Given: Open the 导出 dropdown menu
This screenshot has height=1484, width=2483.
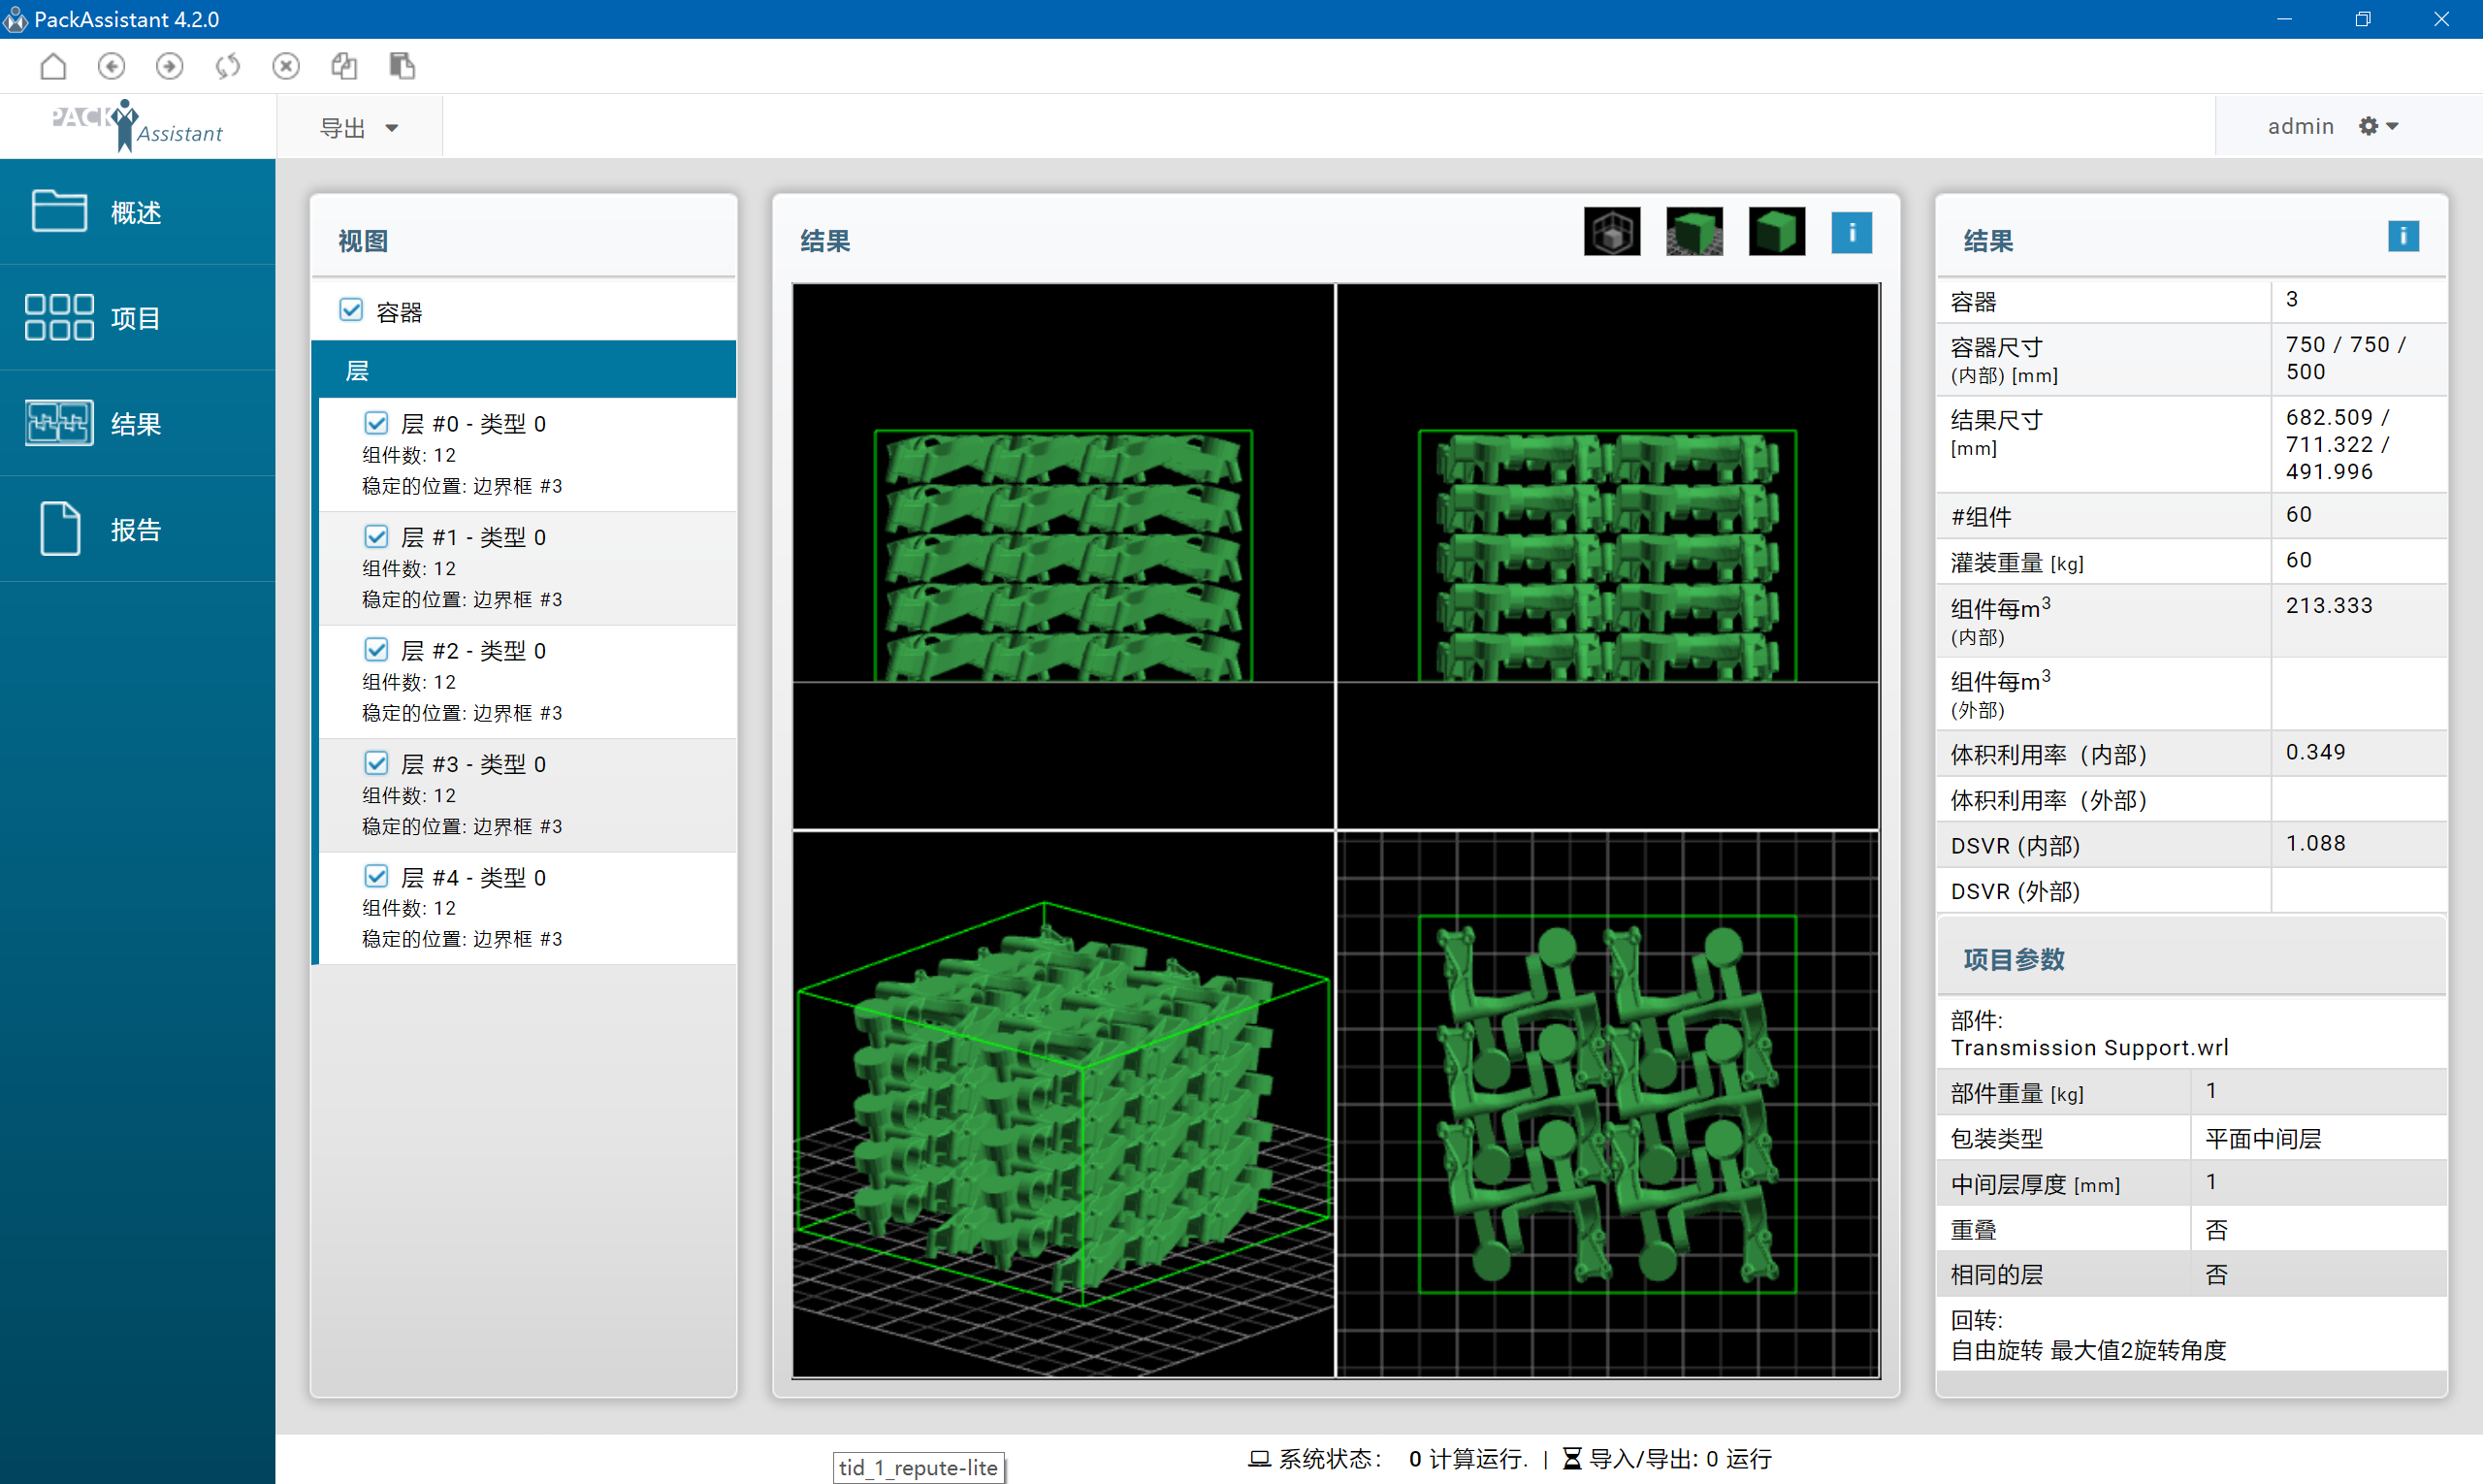Looking at the screenshot, I should coord(359,128).
